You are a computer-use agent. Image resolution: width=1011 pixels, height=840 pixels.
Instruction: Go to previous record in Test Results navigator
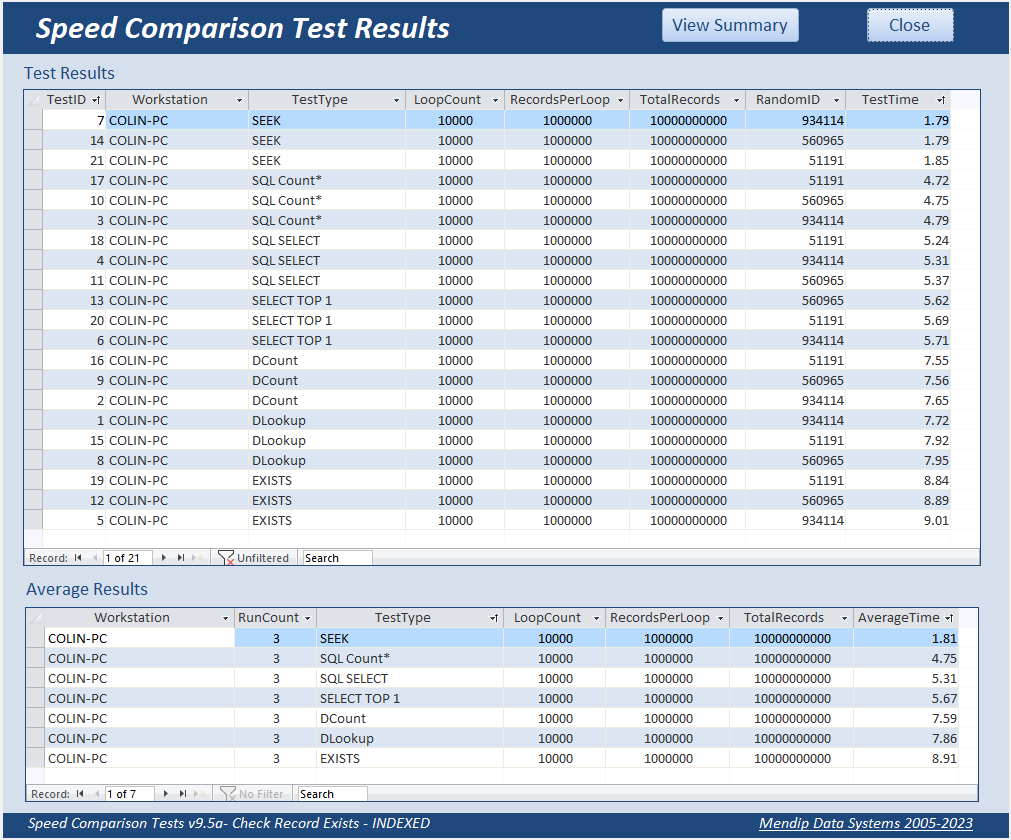tap(95, 558)
